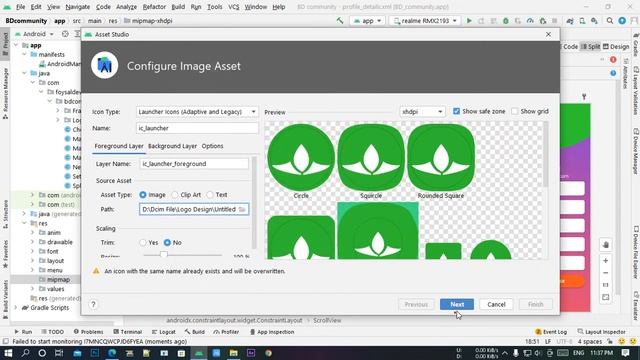Open the Windows taskbar search icon
This screenshot has width=640, height=360.
[x=25, y=353]
